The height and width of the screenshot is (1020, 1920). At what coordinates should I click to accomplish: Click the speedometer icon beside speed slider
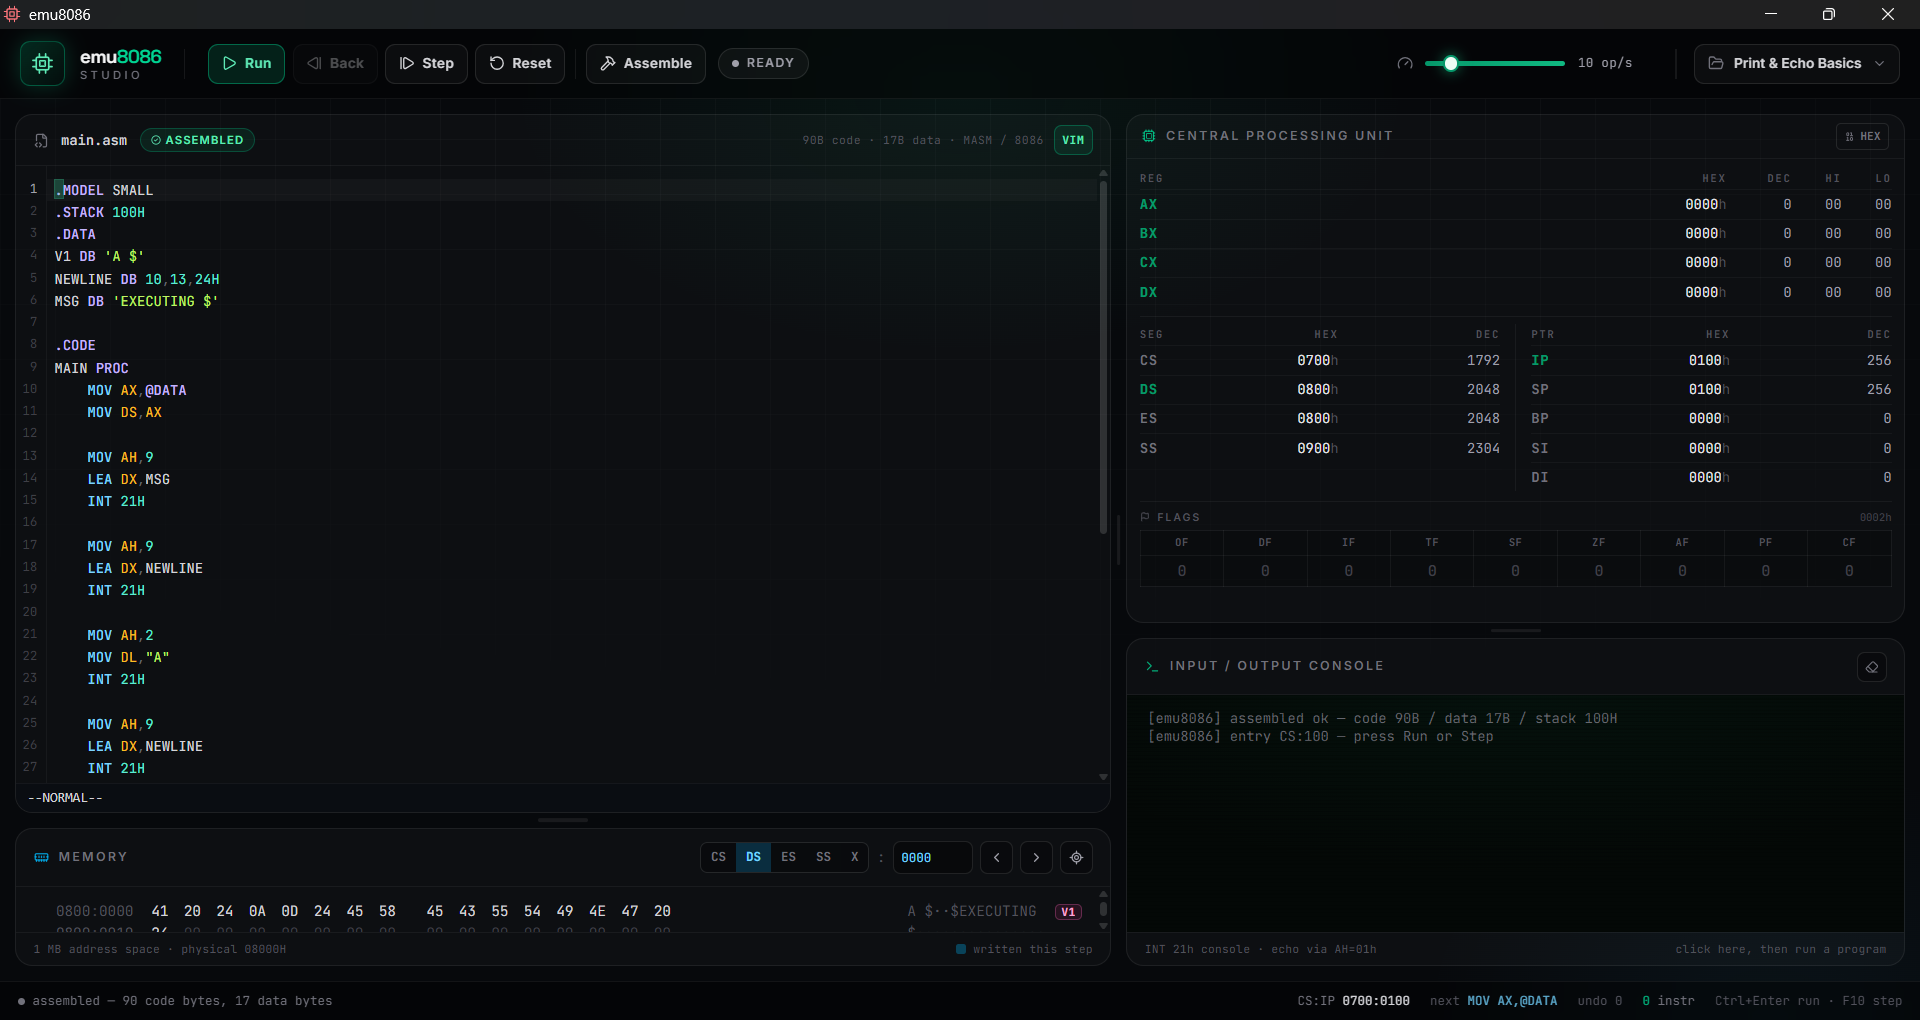[x=1405, y=63]
